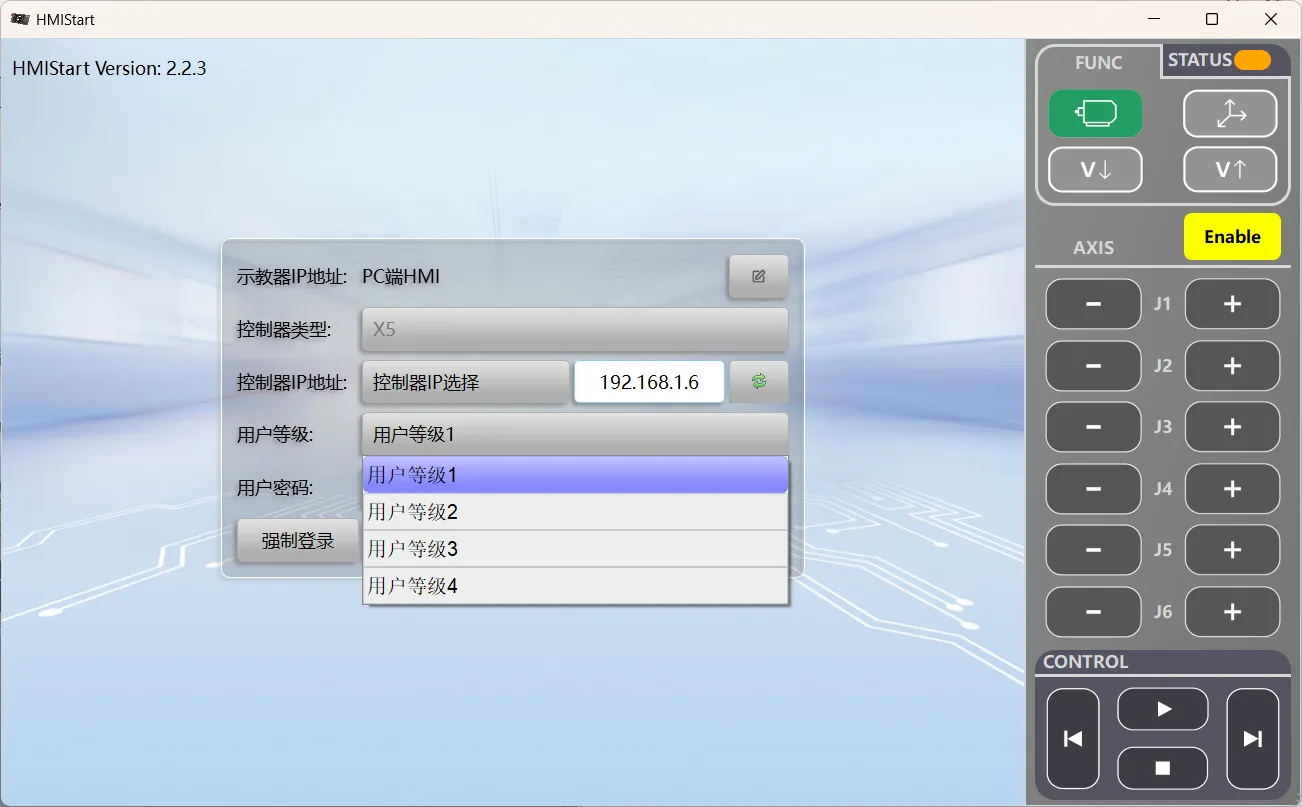Select the joint coordinate mode icon
This screenshot has height=807, width=1302.
tap(1095, 114)
